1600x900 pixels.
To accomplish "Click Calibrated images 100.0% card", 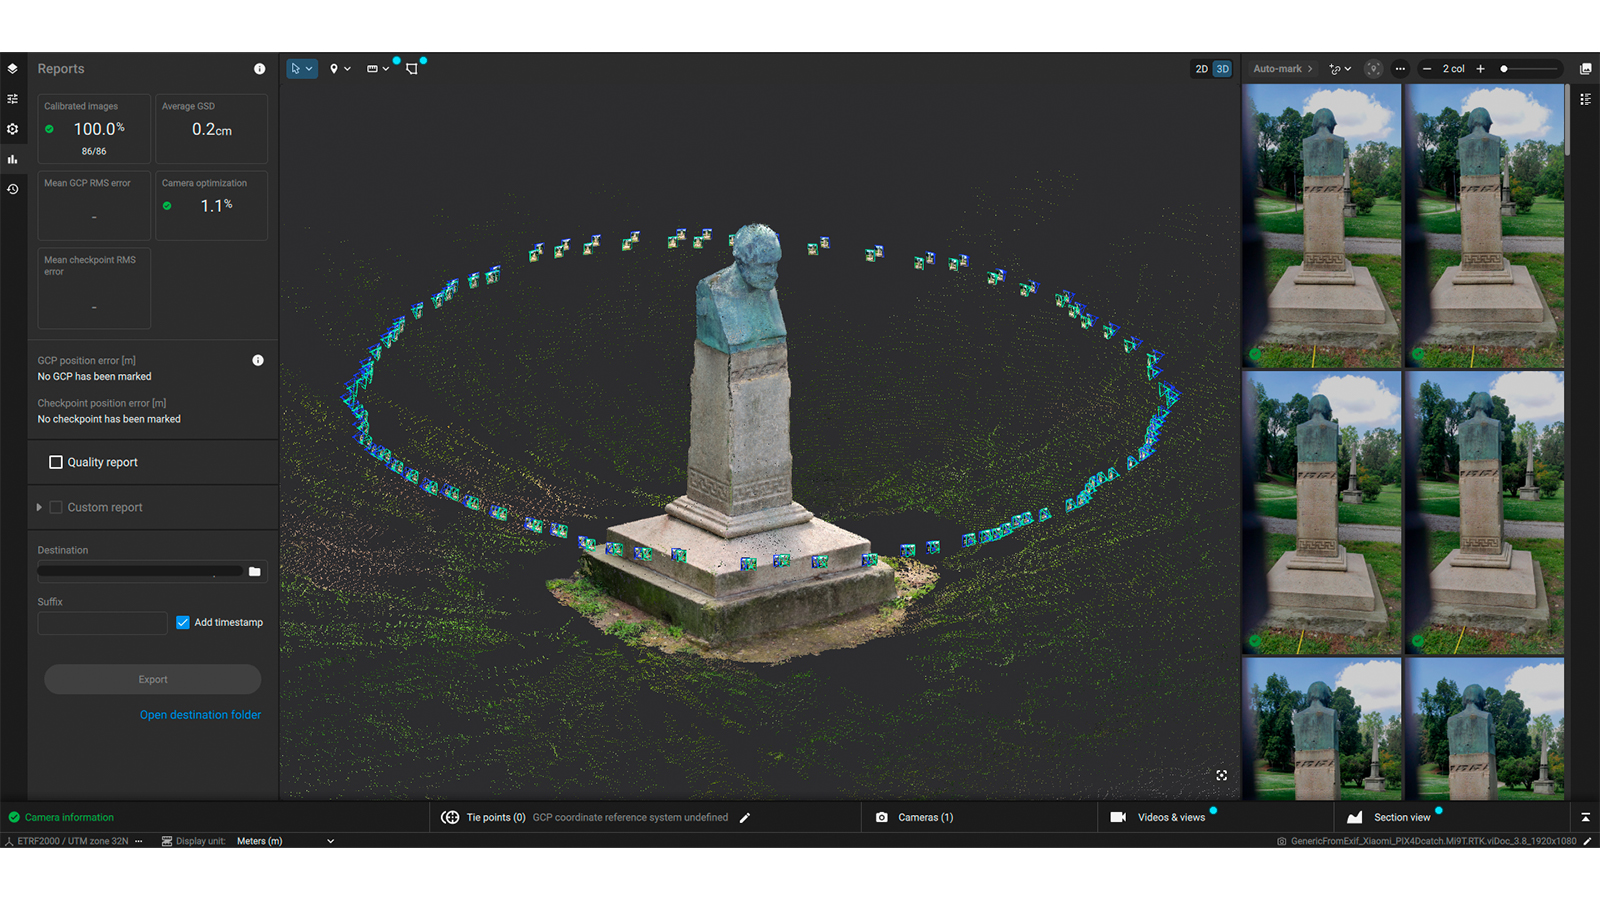I will click(x=94, y=129).
